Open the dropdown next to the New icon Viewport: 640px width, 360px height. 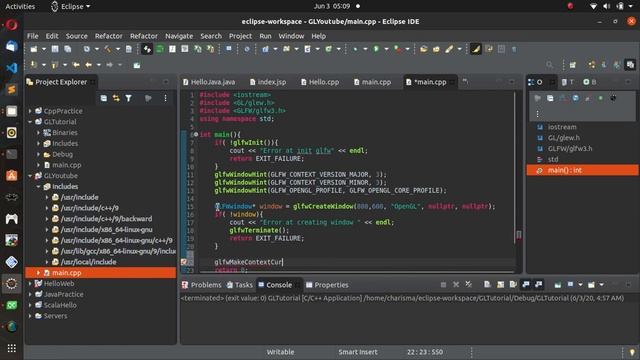pos(43,49)
